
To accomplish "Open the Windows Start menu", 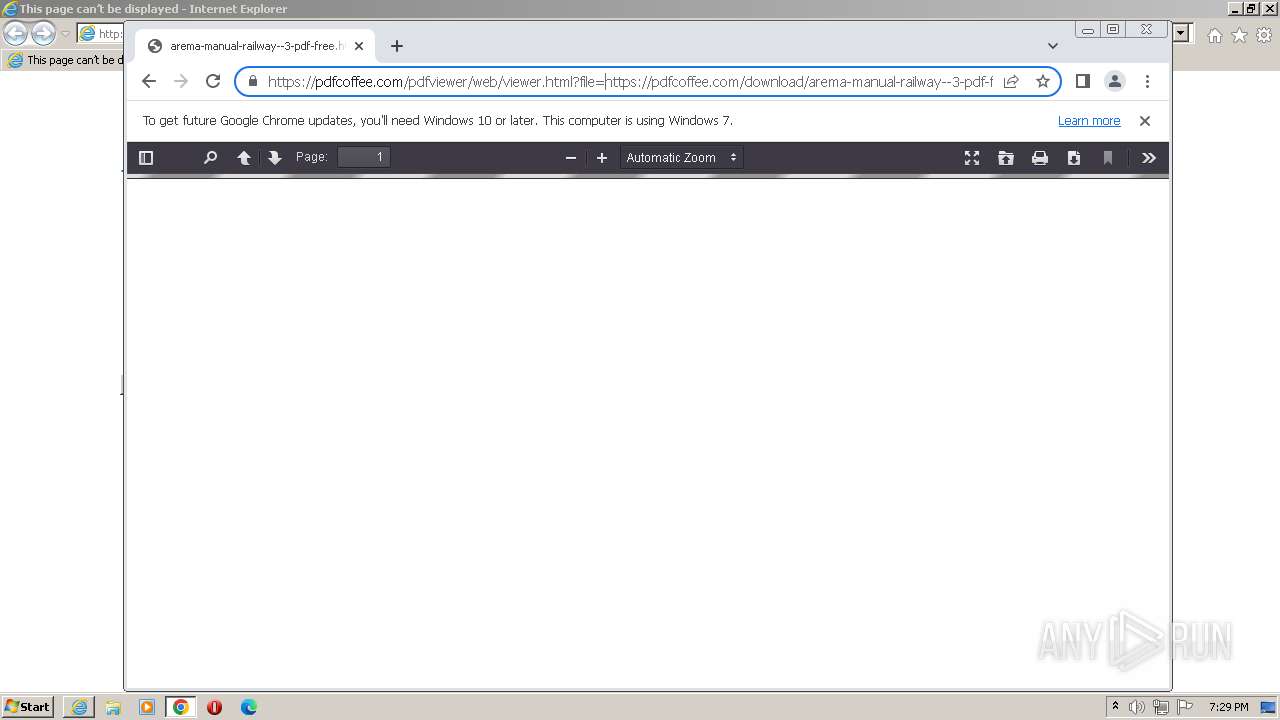I will coord(27,707).
